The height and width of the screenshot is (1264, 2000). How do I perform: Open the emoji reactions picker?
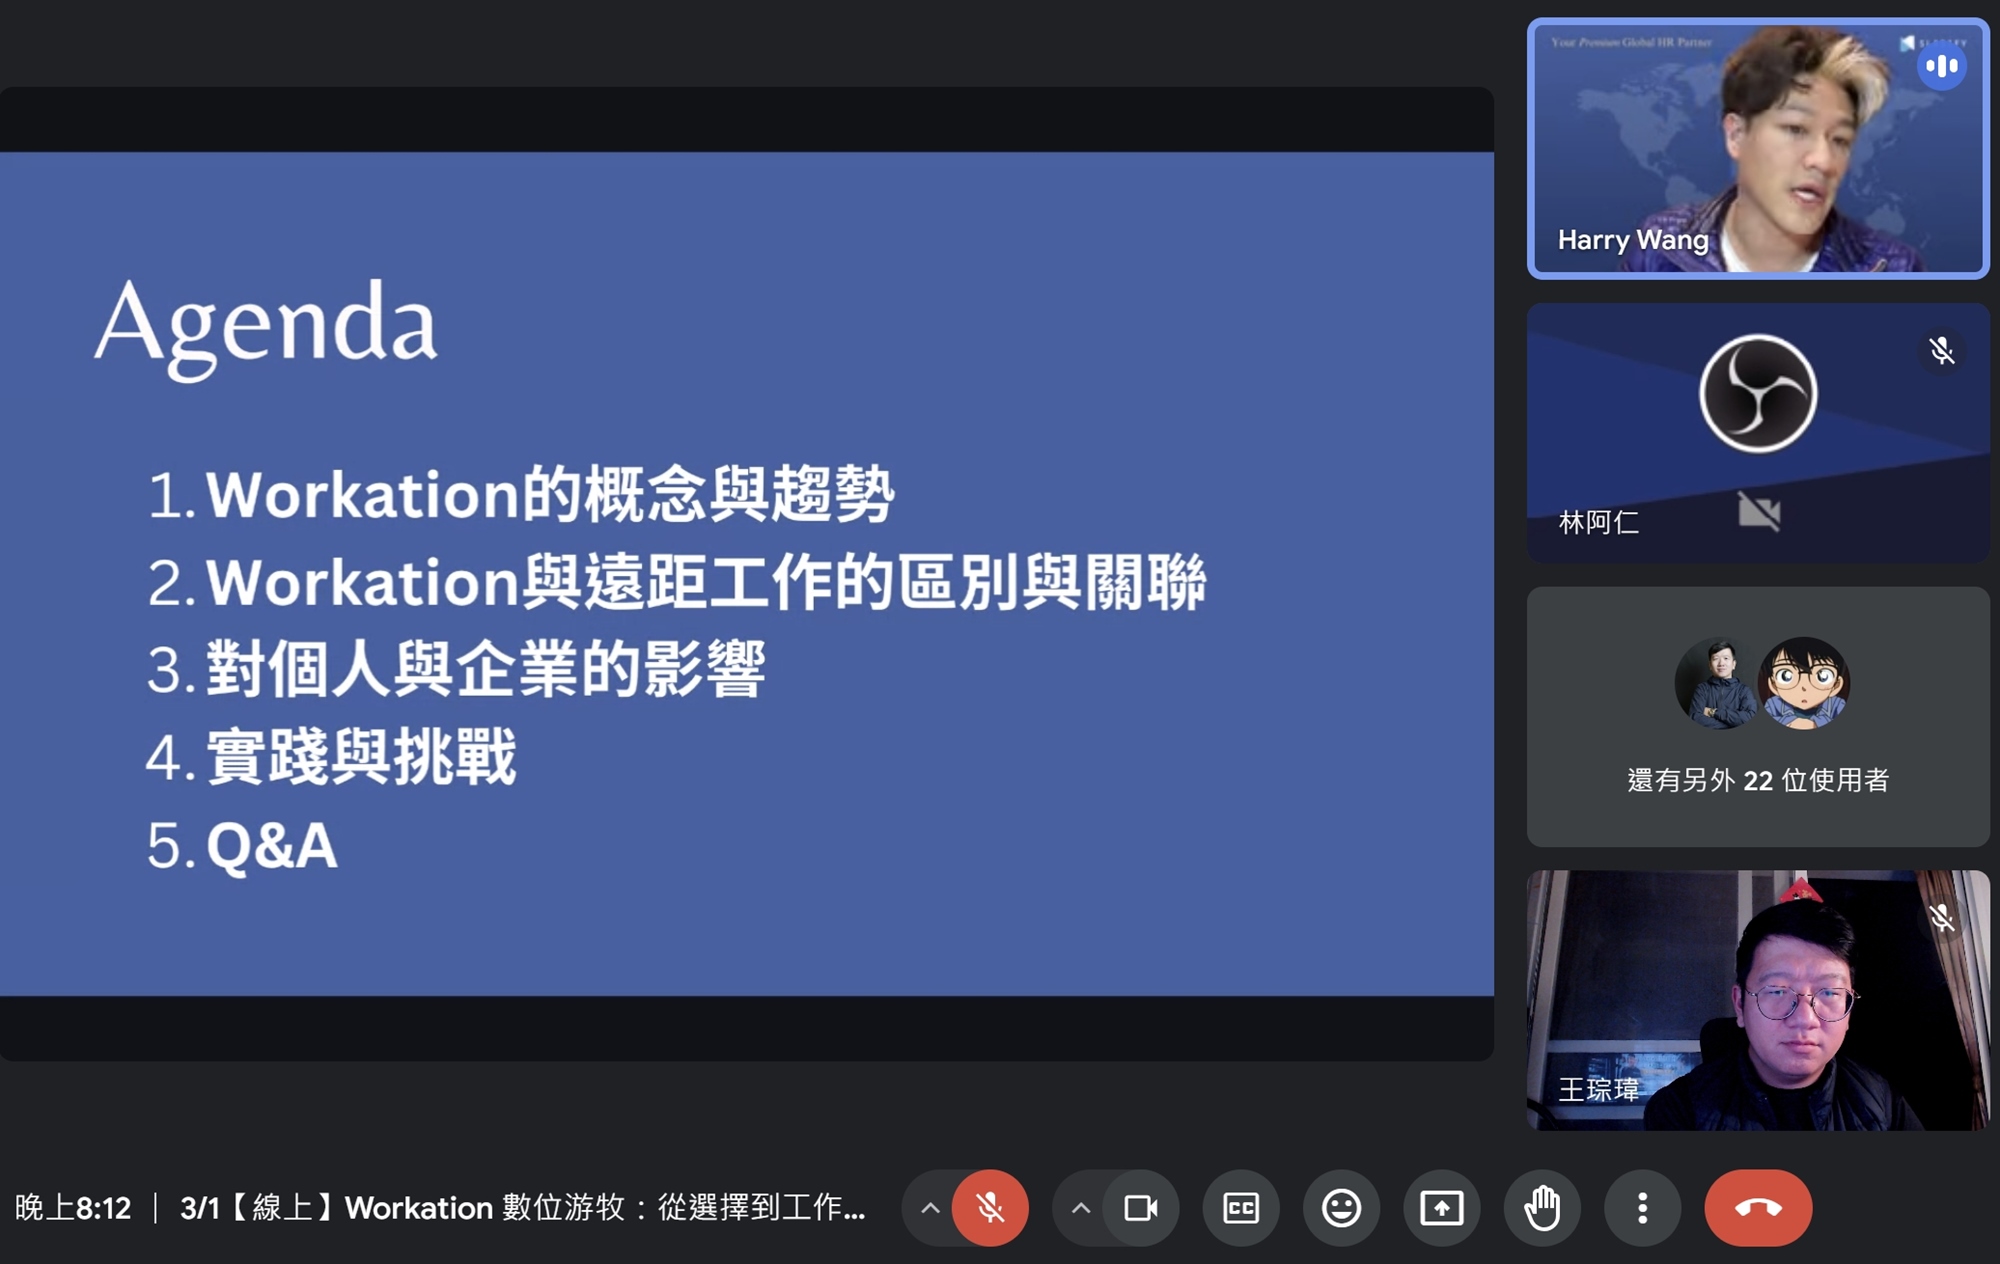[1341, 1208]
